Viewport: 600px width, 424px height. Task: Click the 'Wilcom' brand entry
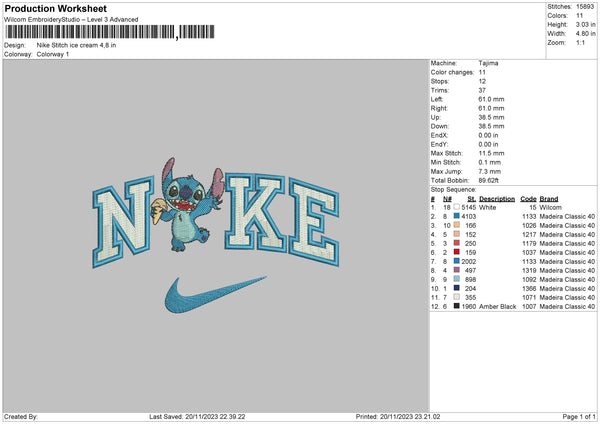pyautogui.click(x=550, y=207)
